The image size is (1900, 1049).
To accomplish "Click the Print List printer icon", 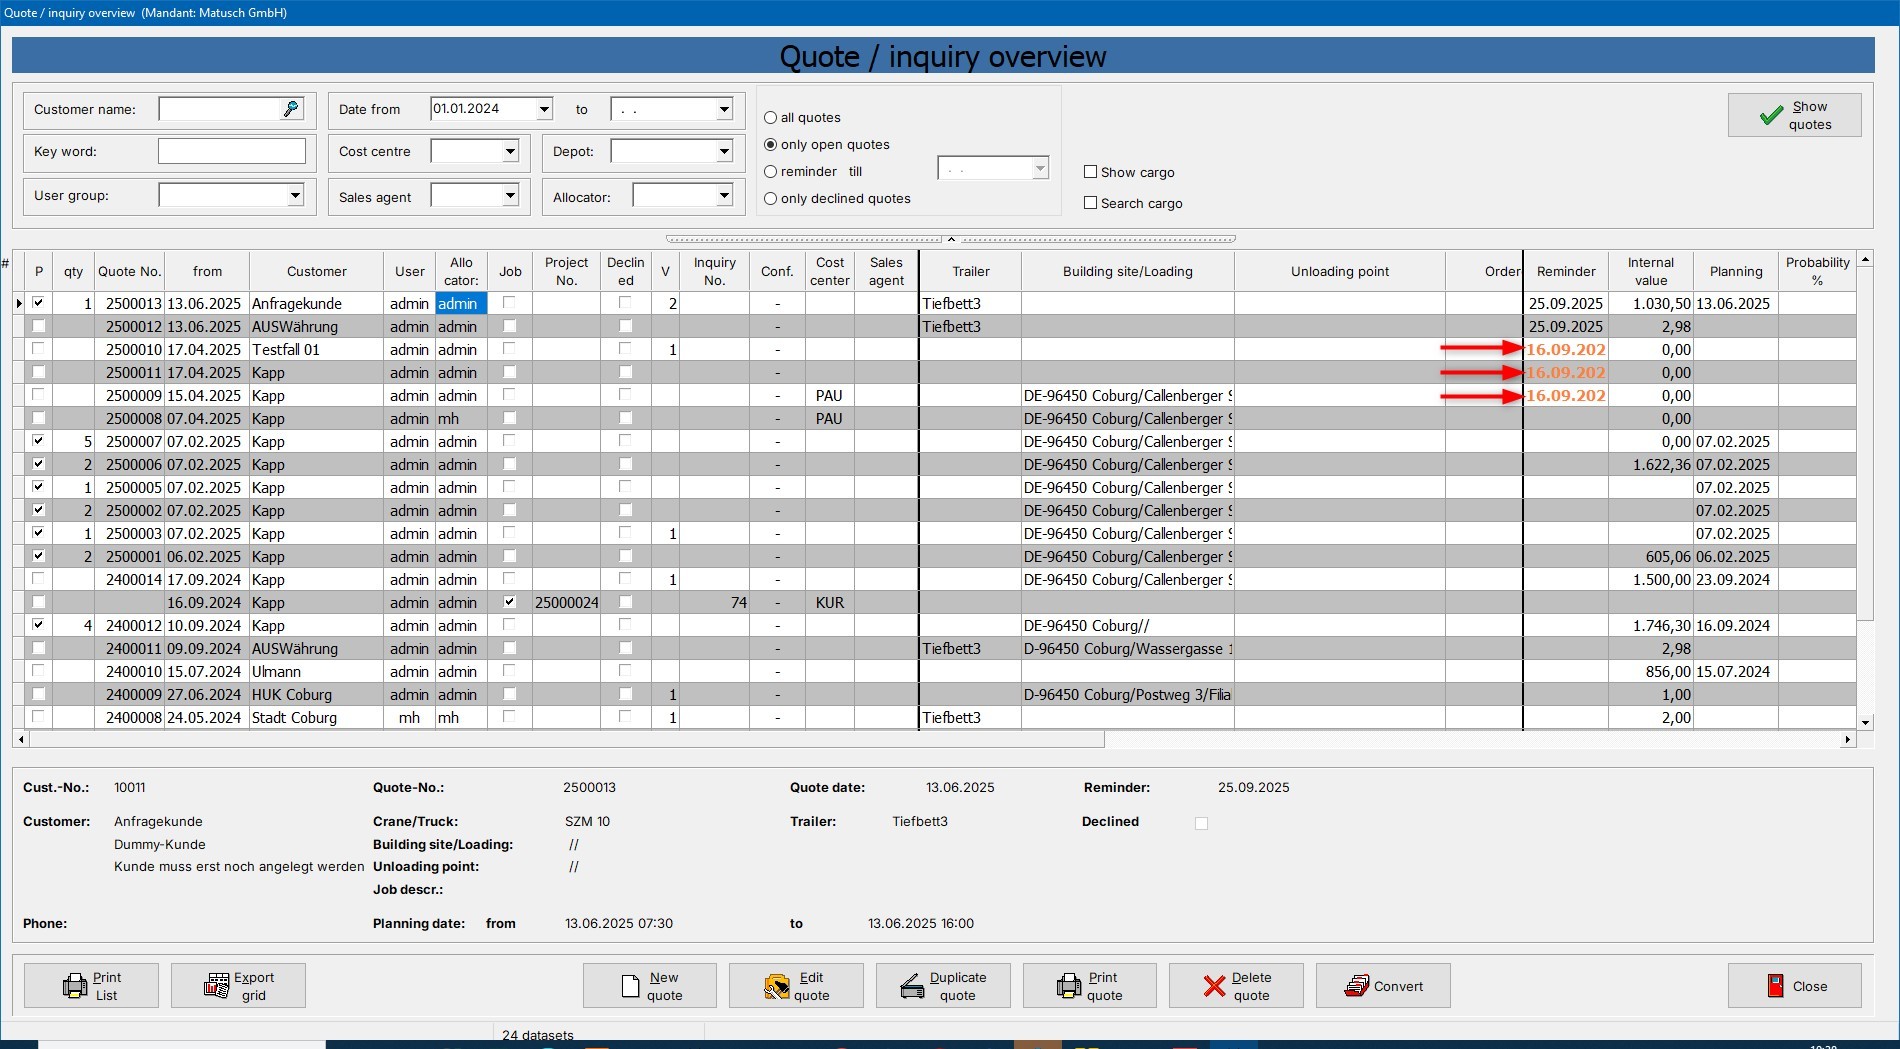I will (x=75, y=986).
